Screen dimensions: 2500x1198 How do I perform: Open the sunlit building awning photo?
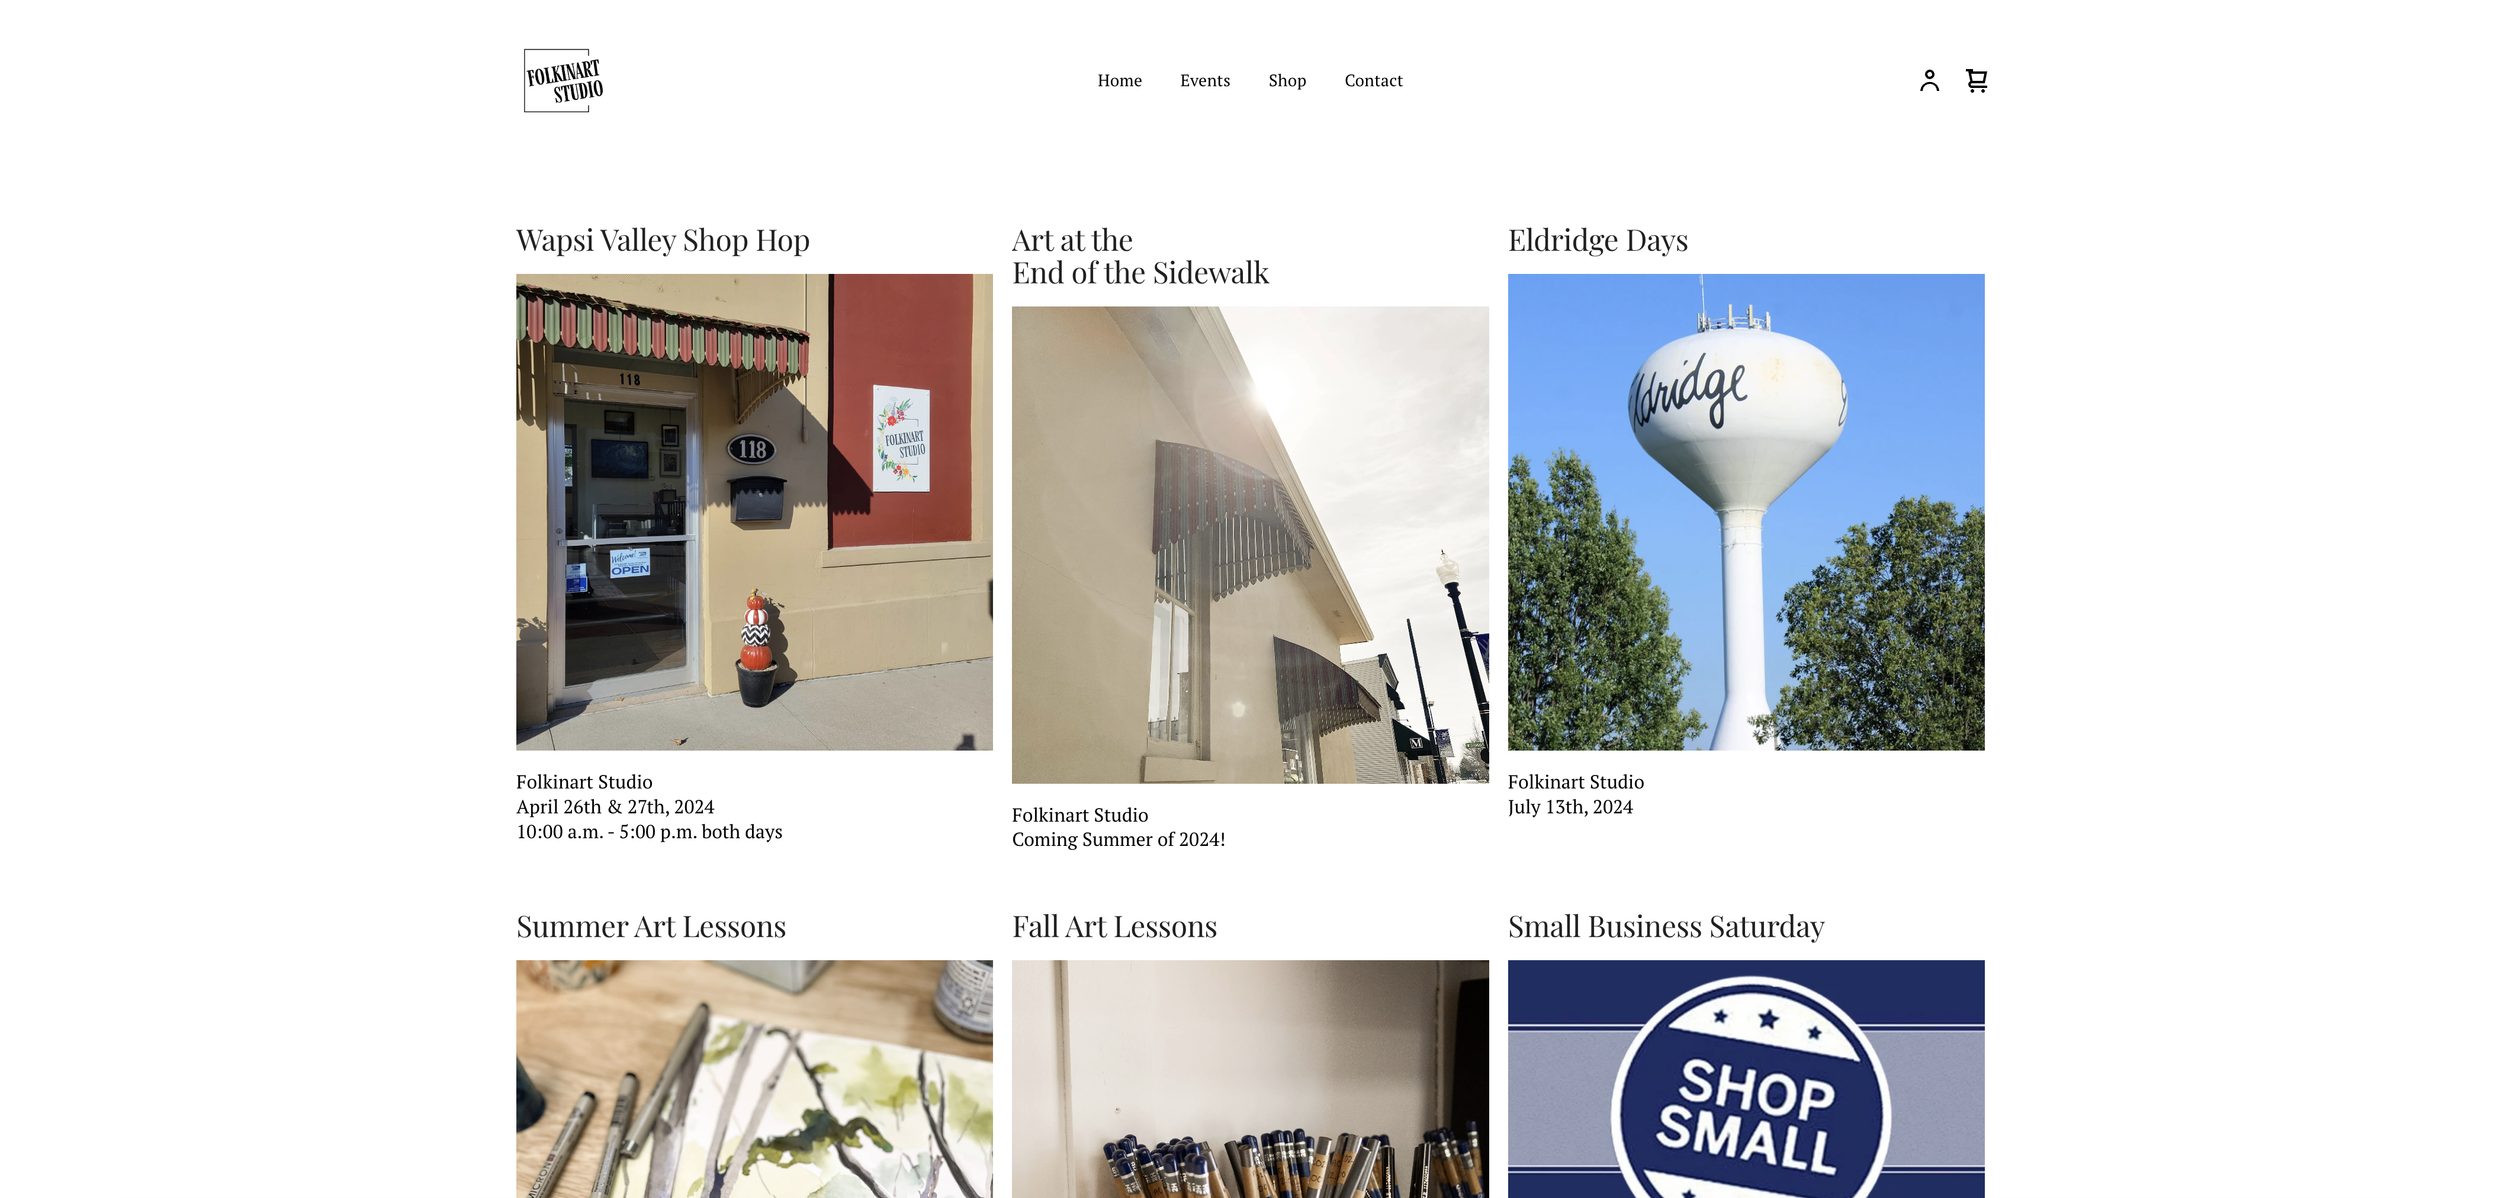point(1250,545)
